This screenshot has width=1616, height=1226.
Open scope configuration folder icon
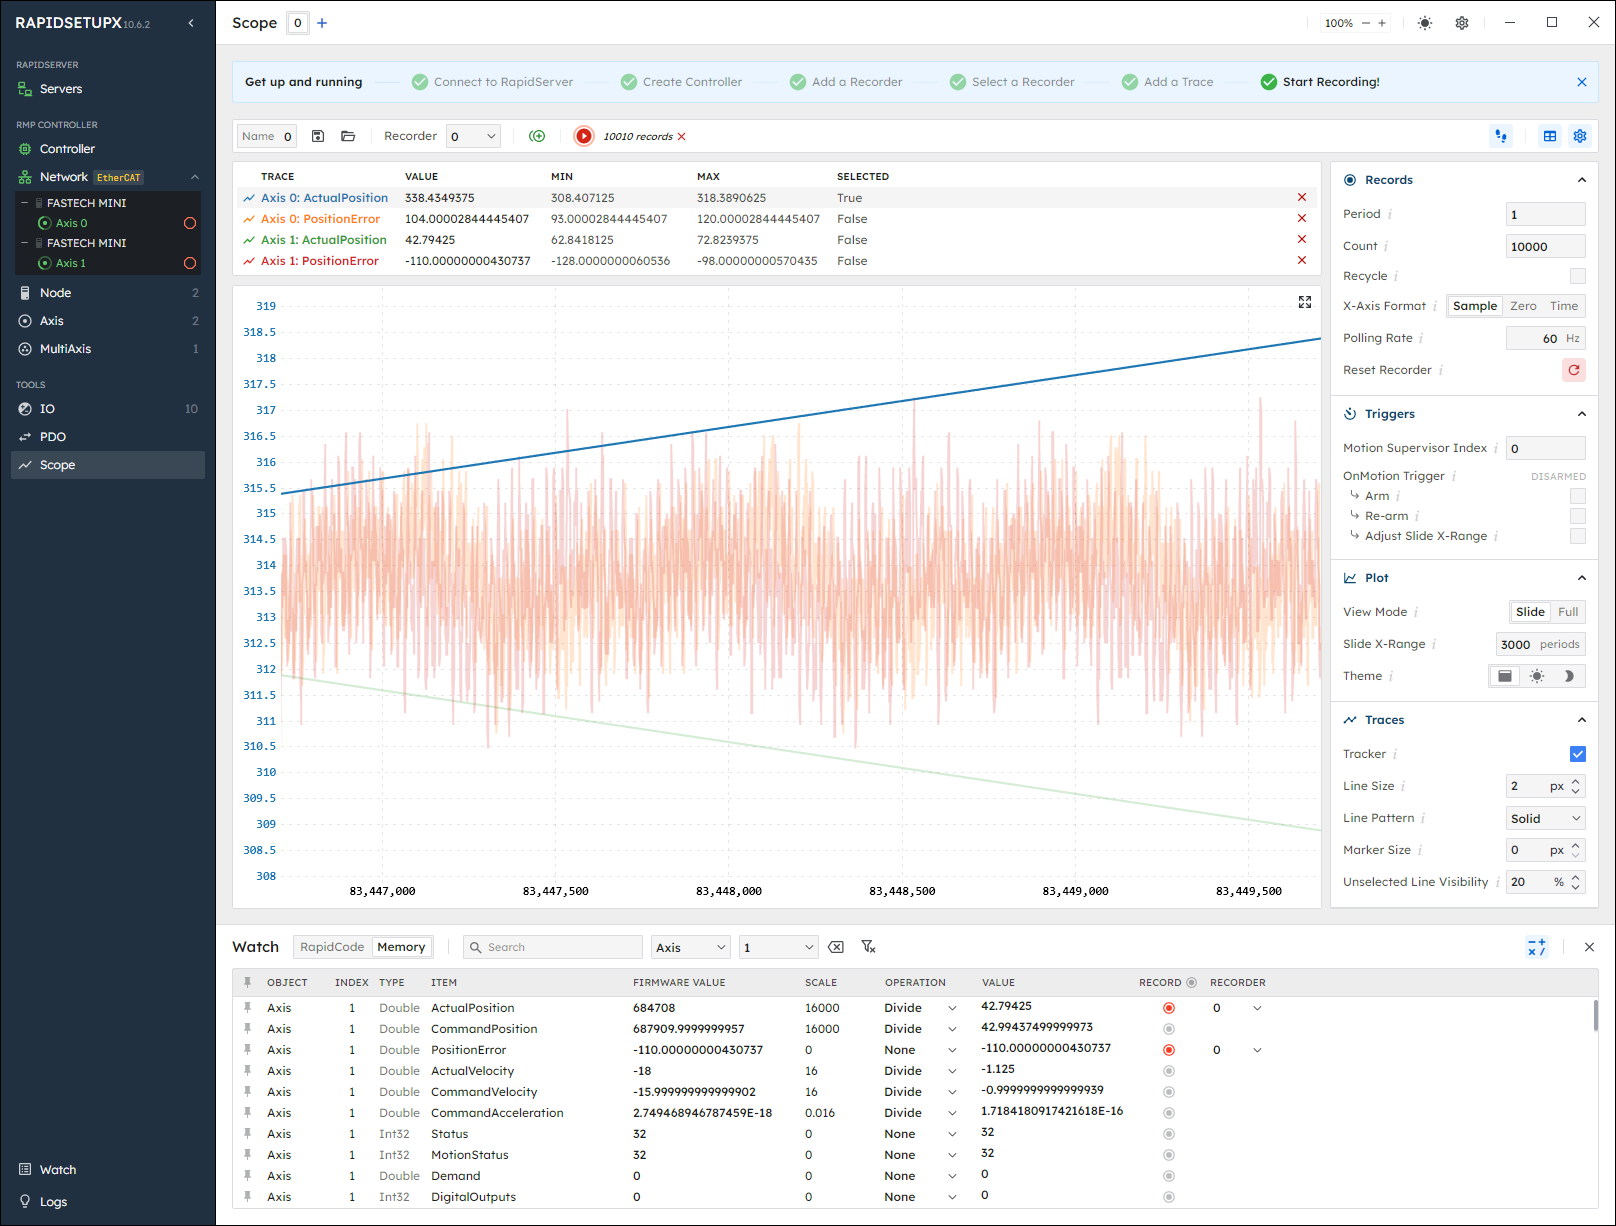pyautogui.click(x=348, y=136)
